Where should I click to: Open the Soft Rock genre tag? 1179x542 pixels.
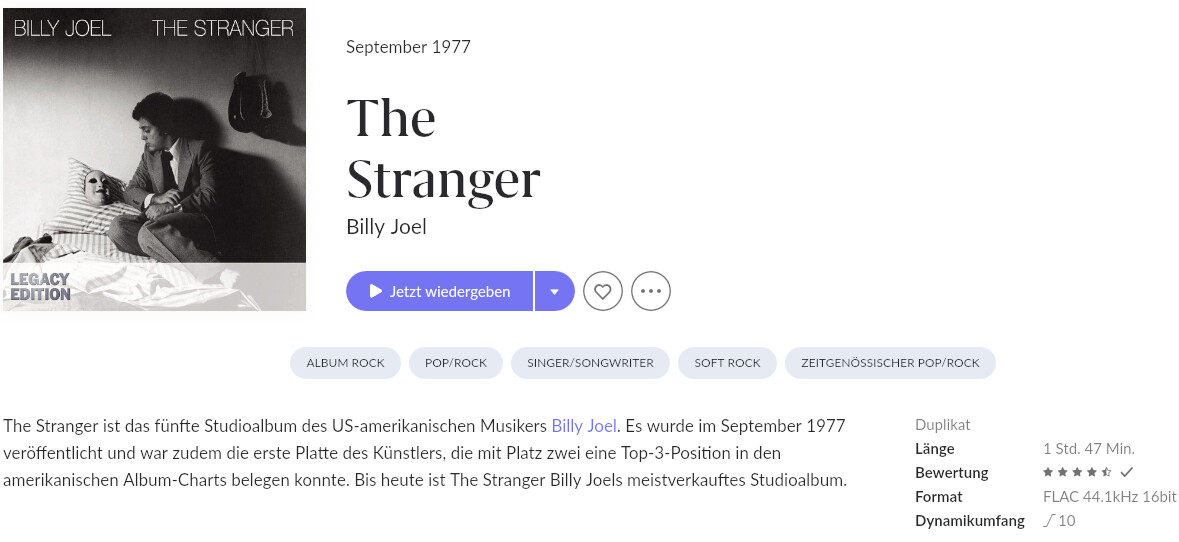[727, 363]
